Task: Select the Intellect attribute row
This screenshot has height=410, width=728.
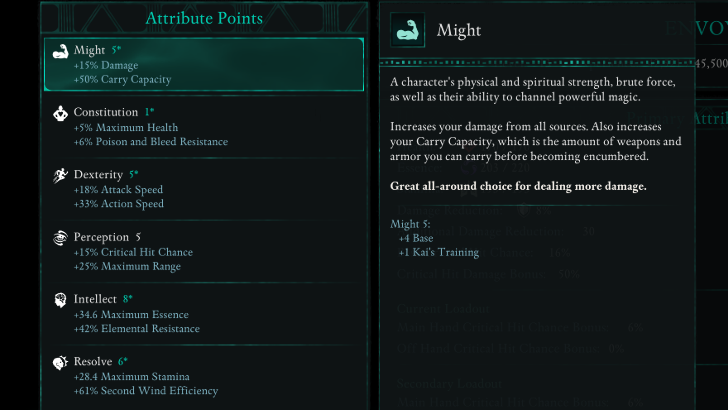Action: [205, 313]
